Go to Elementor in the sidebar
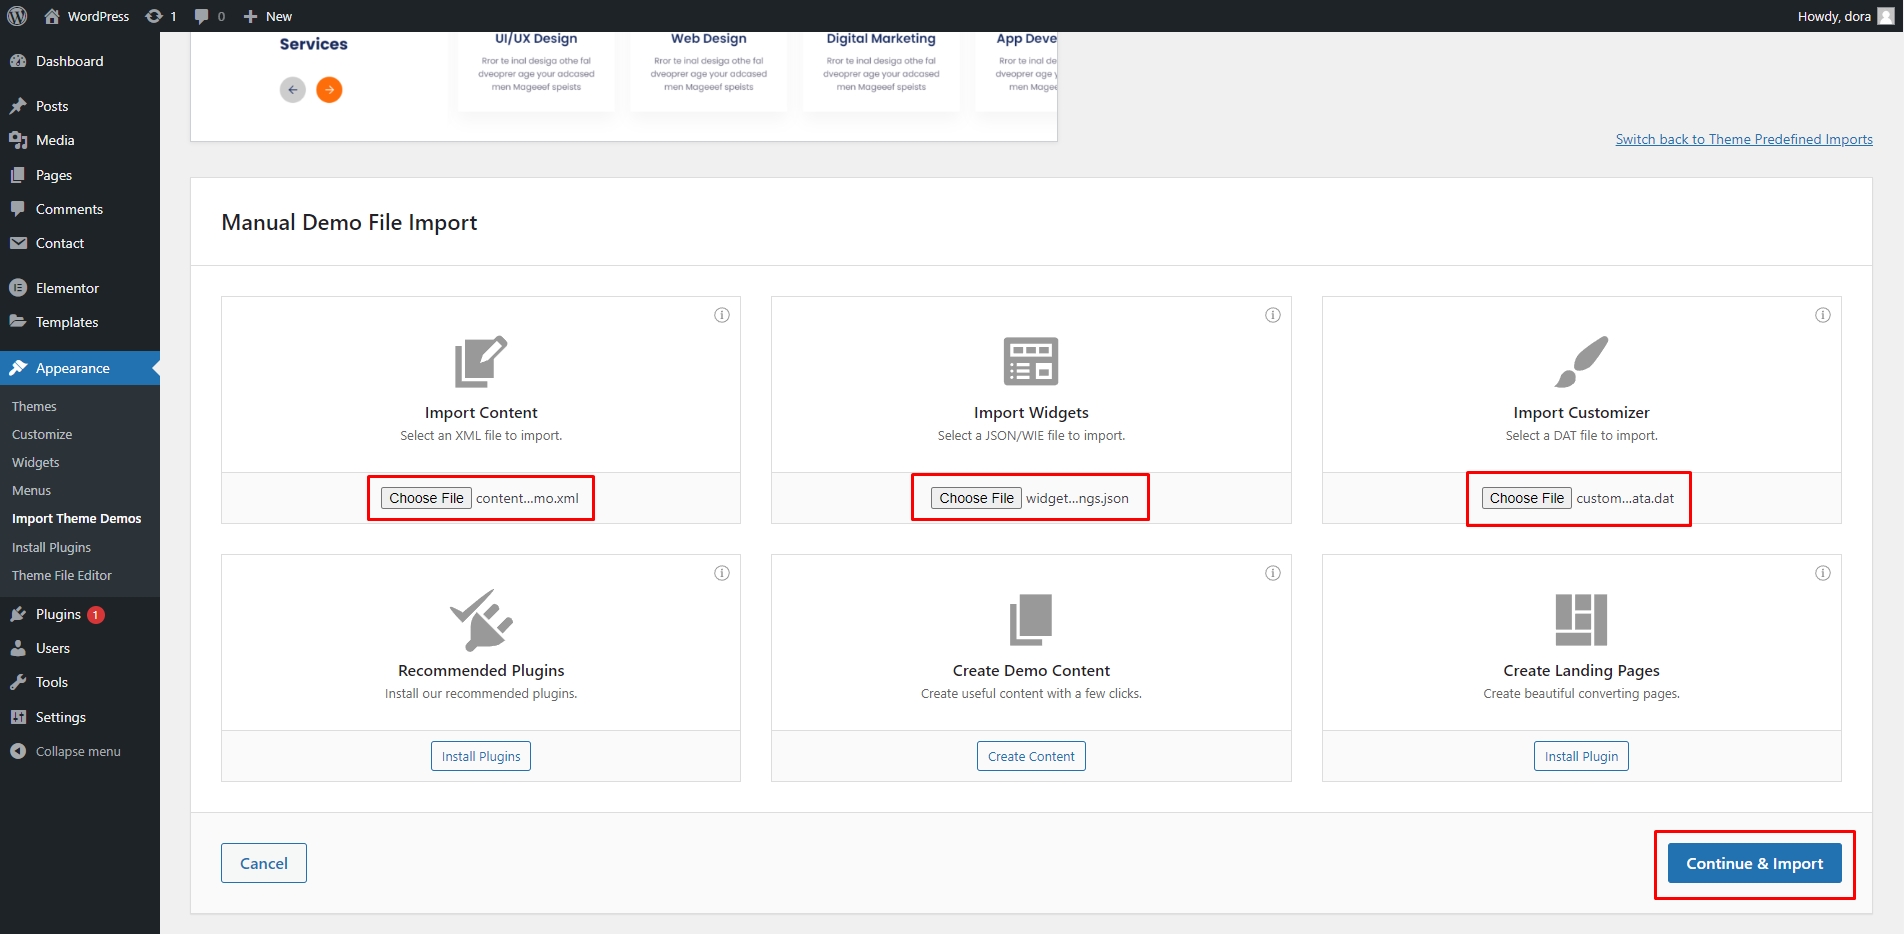 coord(67,288)
